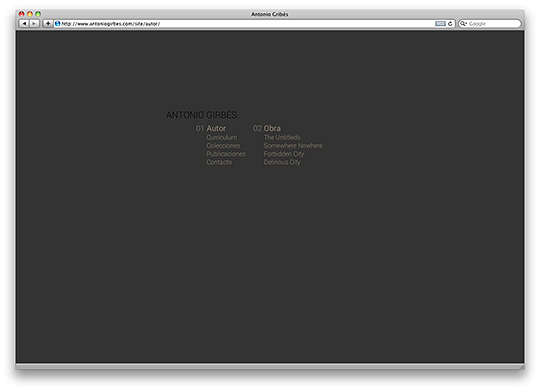Close the window with the red button
This screenshot has height=391, width=540.
21,14
